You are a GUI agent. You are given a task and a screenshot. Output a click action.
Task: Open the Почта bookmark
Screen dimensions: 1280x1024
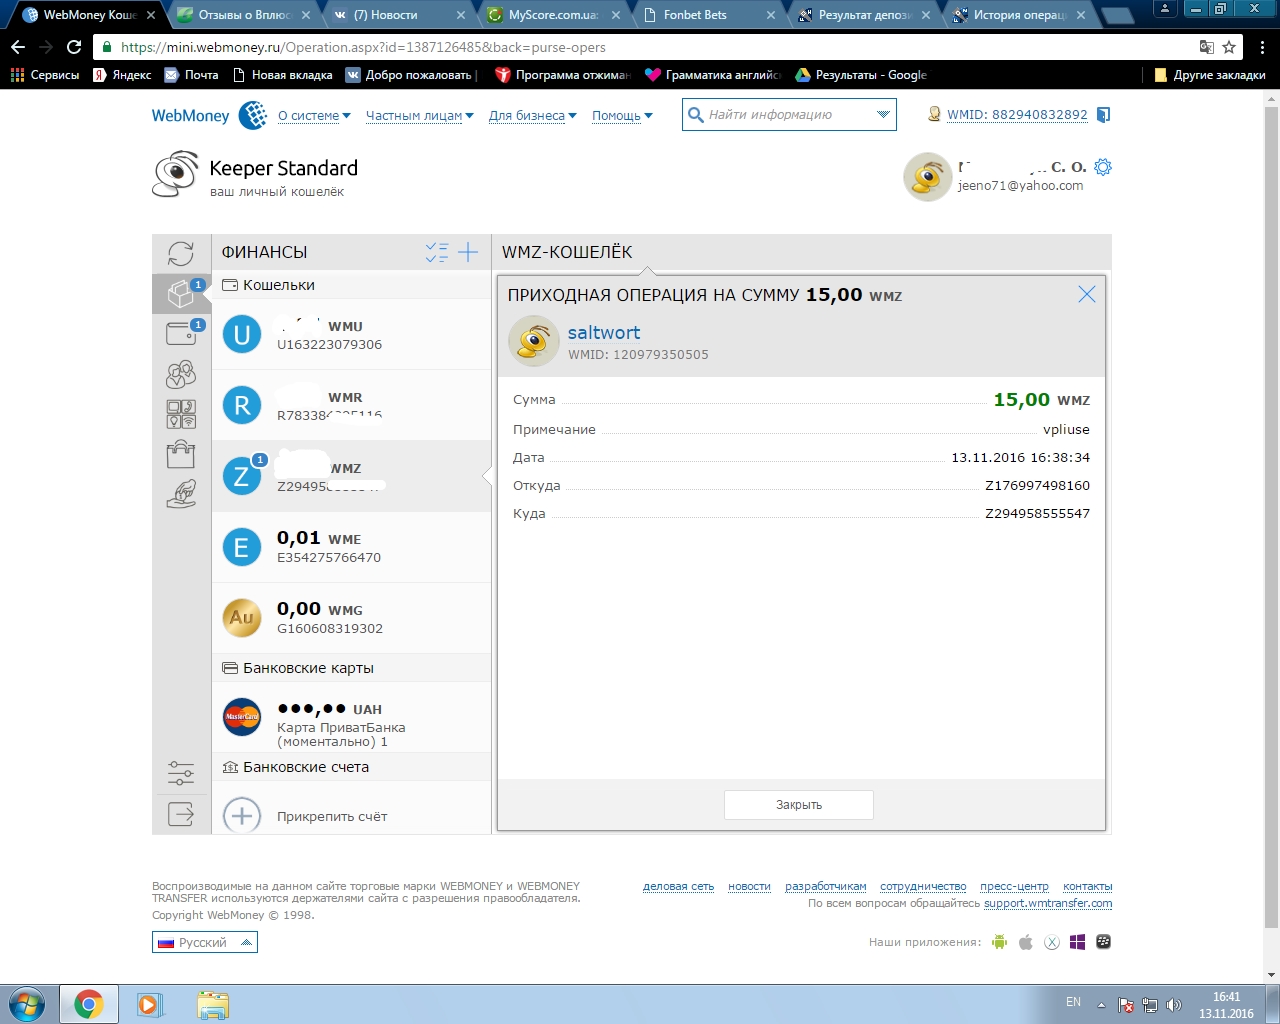coord(191,75)
